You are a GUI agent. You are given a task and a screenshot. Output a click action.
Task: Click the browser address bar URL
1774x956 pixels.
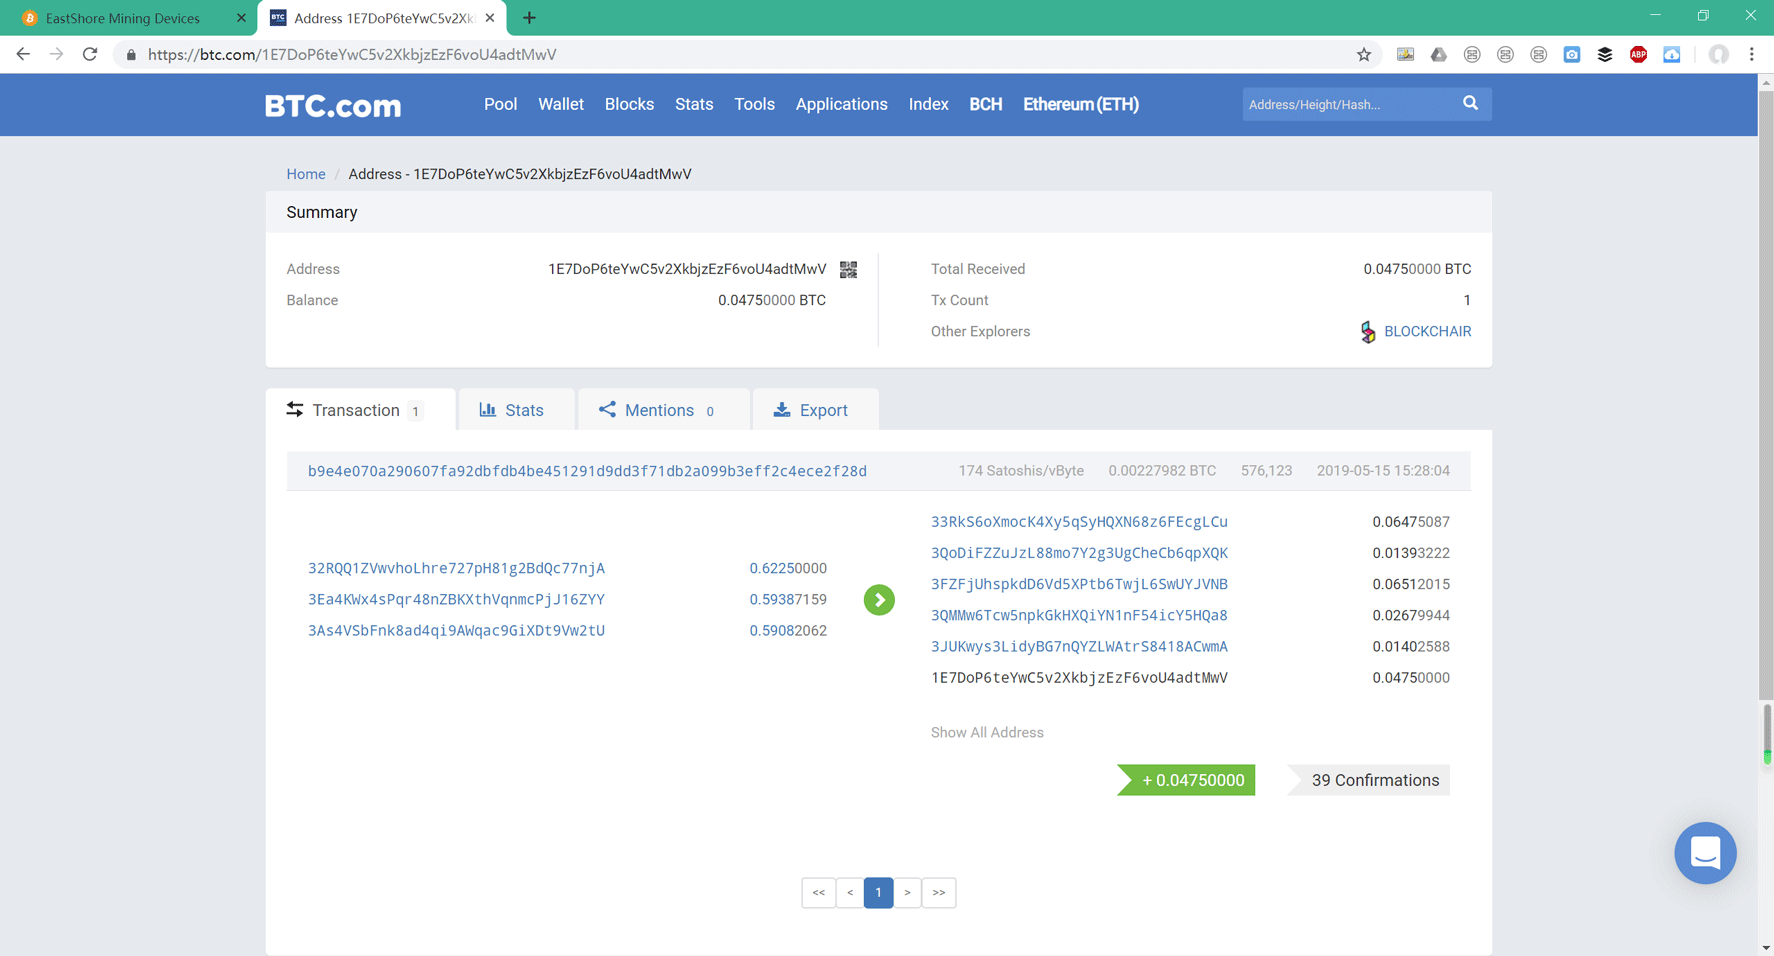[x=352, y=55]
